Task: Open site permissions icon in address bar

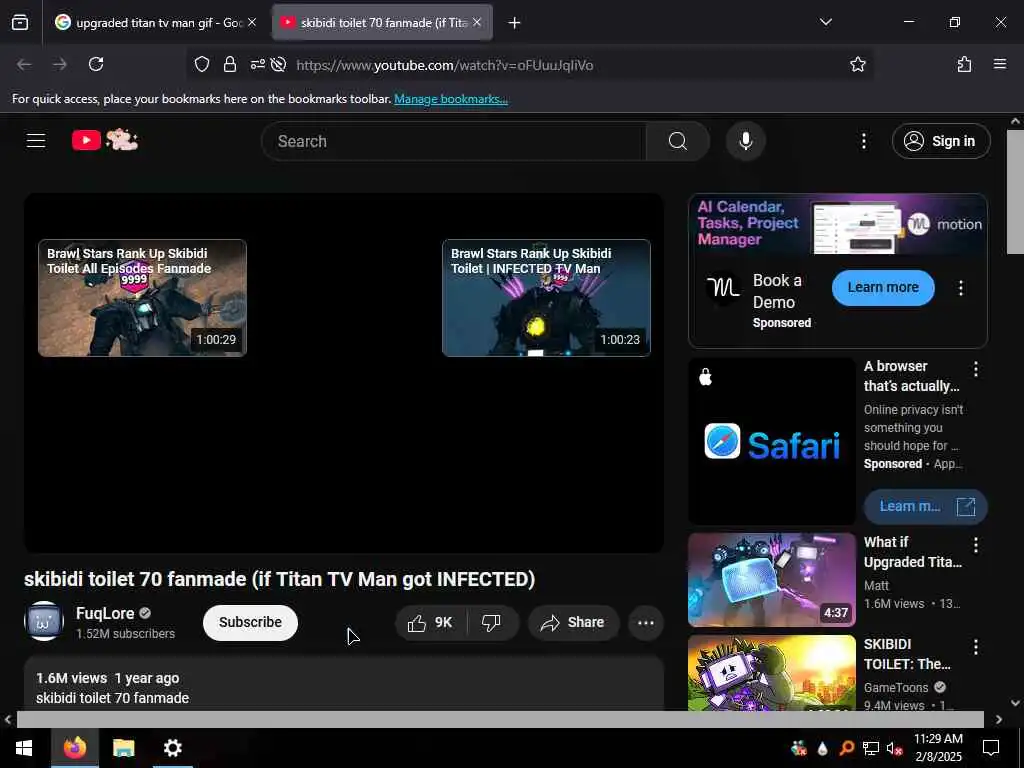Action: [x=257, y=65]
